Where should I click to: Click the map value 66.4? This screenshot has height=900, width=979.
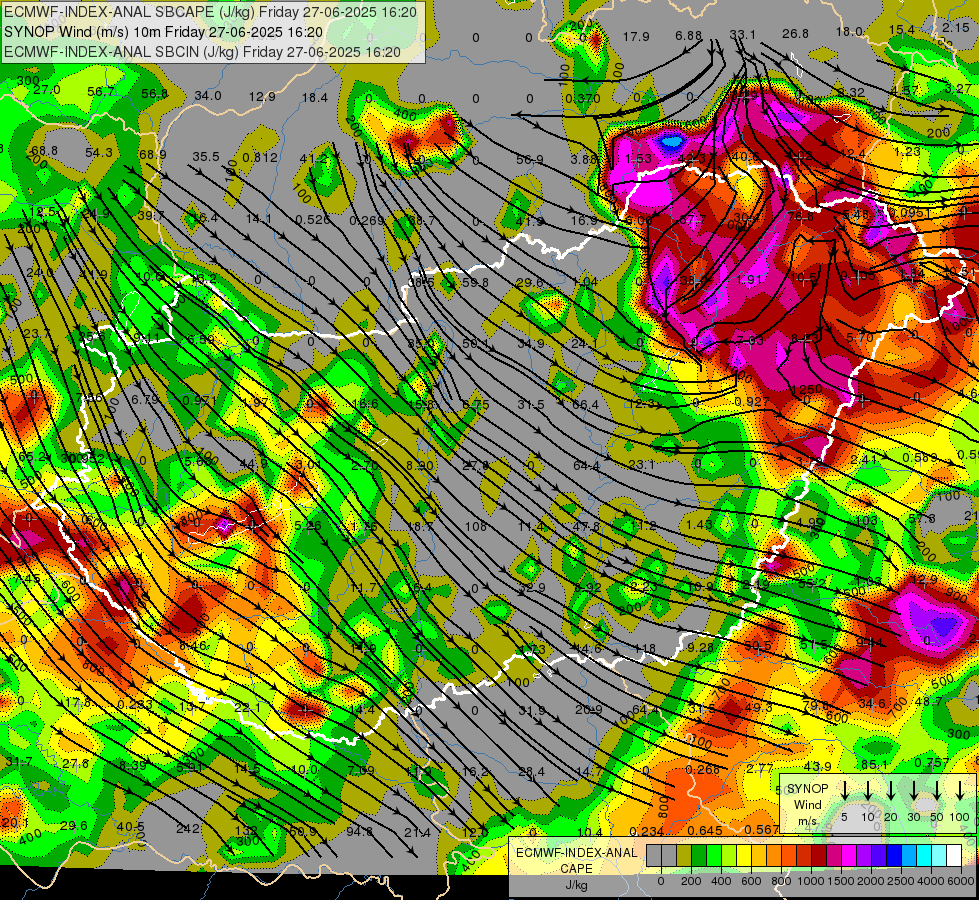(585, 405)
